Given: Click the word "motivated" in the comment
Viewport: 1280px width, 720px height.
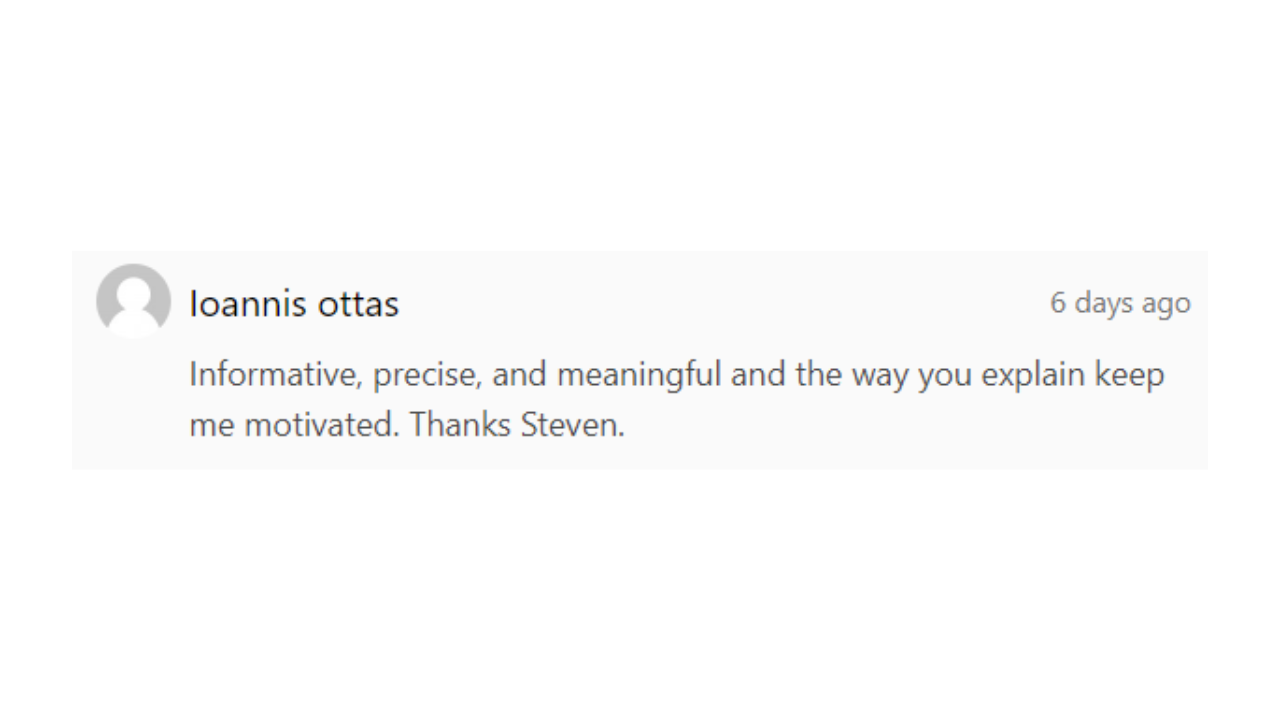Looking at the screenshot, I should click(322, 426).
